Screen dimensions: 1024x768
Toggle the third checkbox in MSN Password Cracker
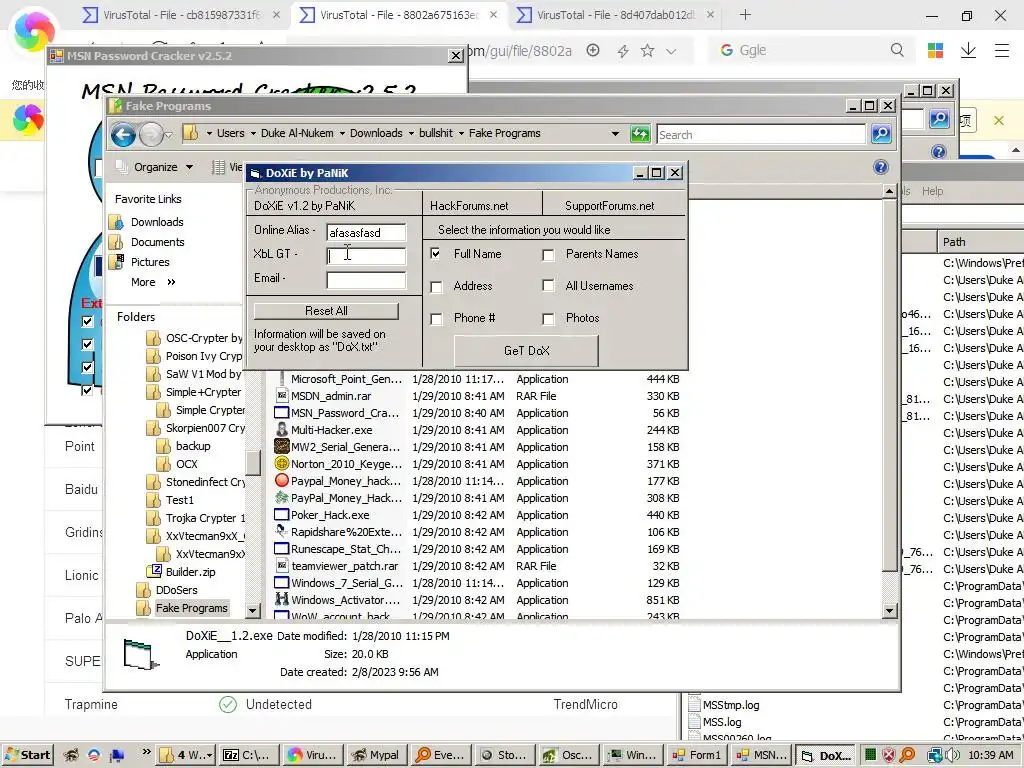[88, 367]
